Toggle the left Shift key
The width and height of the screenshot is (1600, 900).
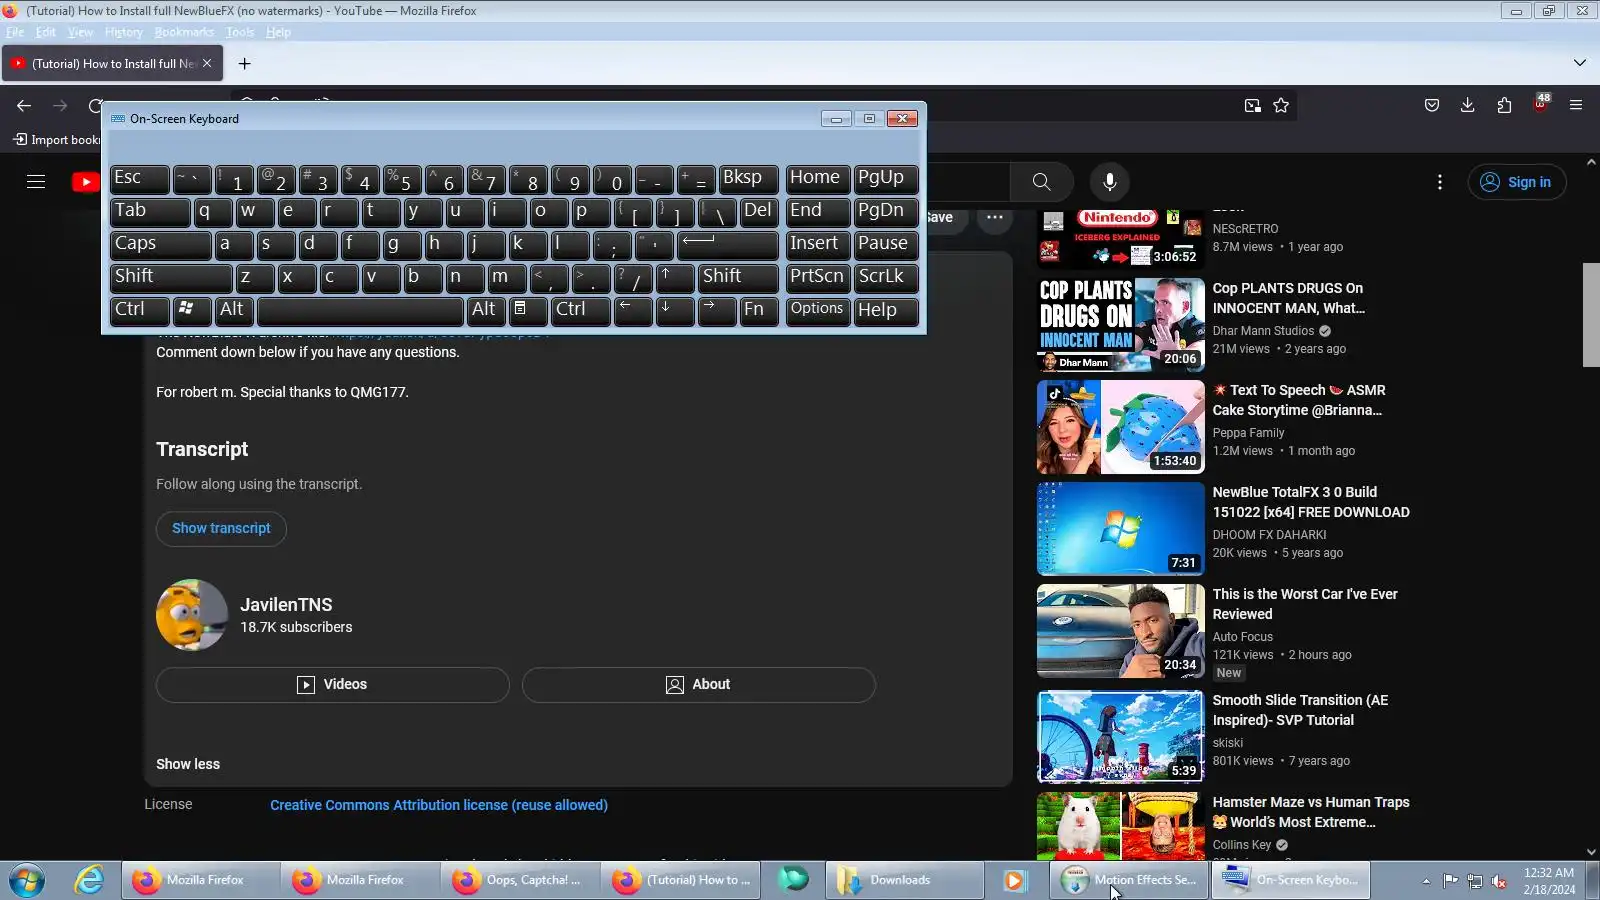[171, 277]
